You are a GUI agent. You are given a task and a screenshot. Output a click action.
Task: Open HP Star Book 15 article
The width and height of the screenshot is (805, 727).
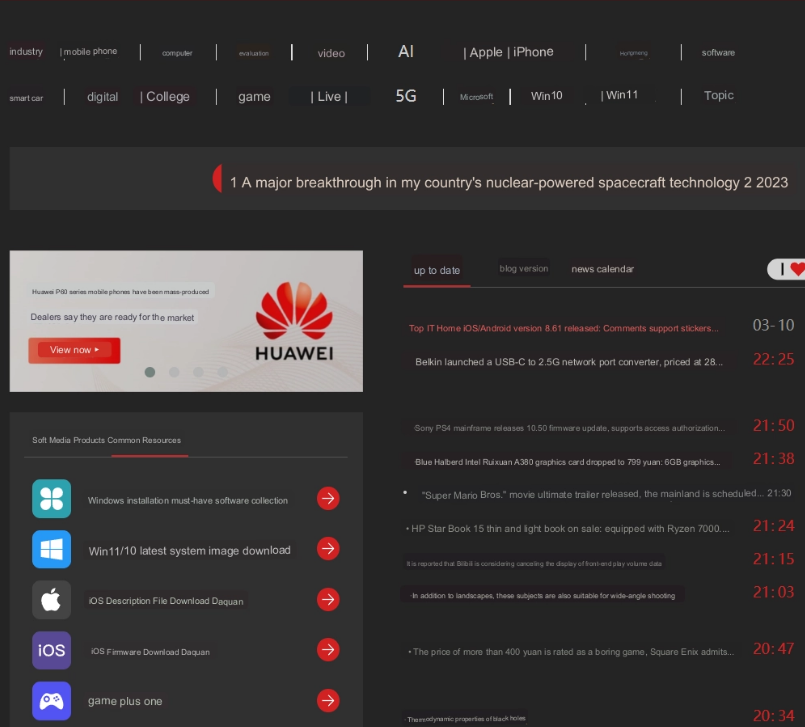[570, 528]
